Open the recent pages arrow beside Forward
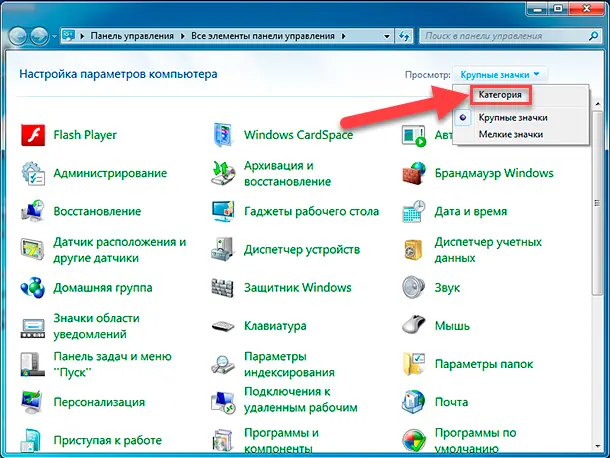610x458 pixels. [54, 37]
